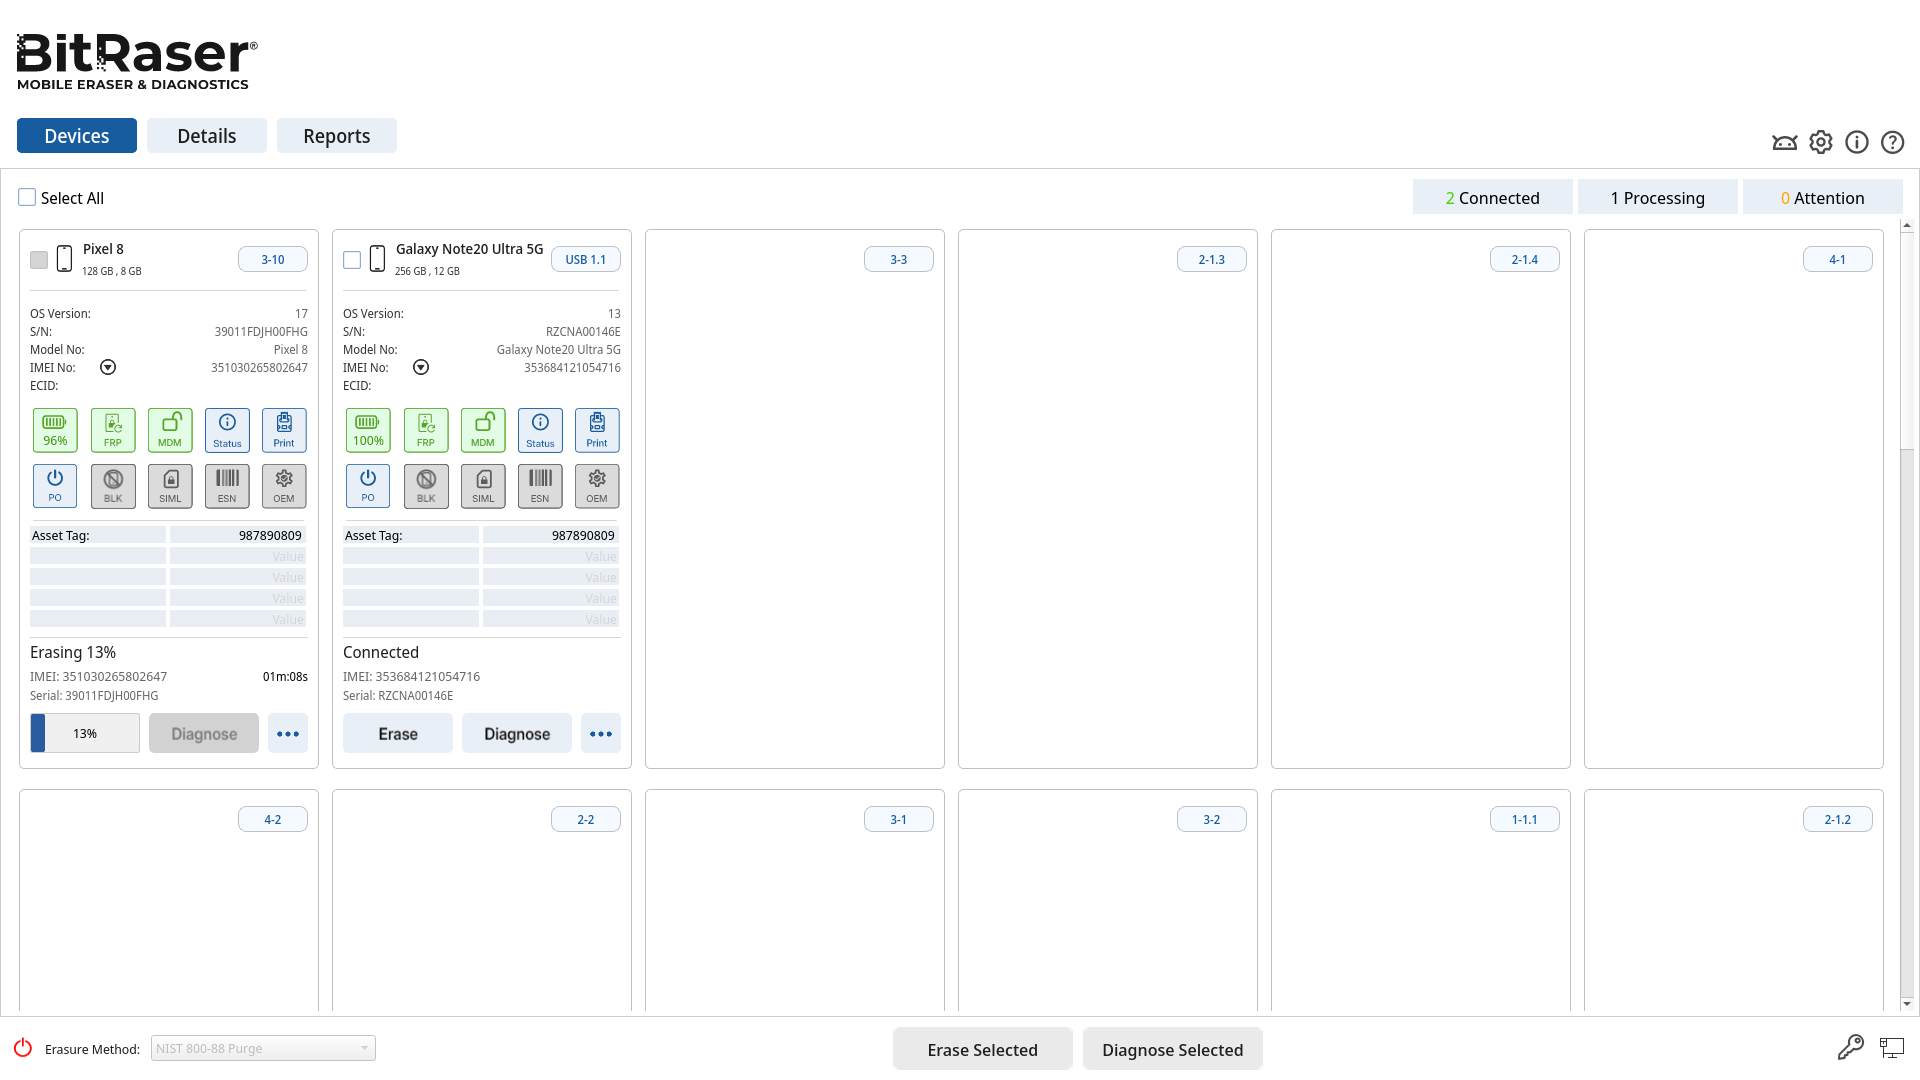Click PO power icon on Galaxy Note20 card

368,486
